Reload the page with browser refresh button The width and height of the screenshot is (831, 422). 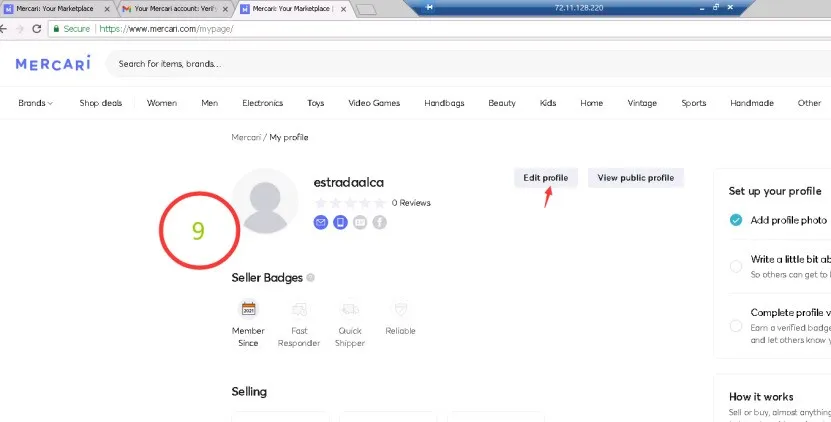pyautogui.click(x=37, y=29)
